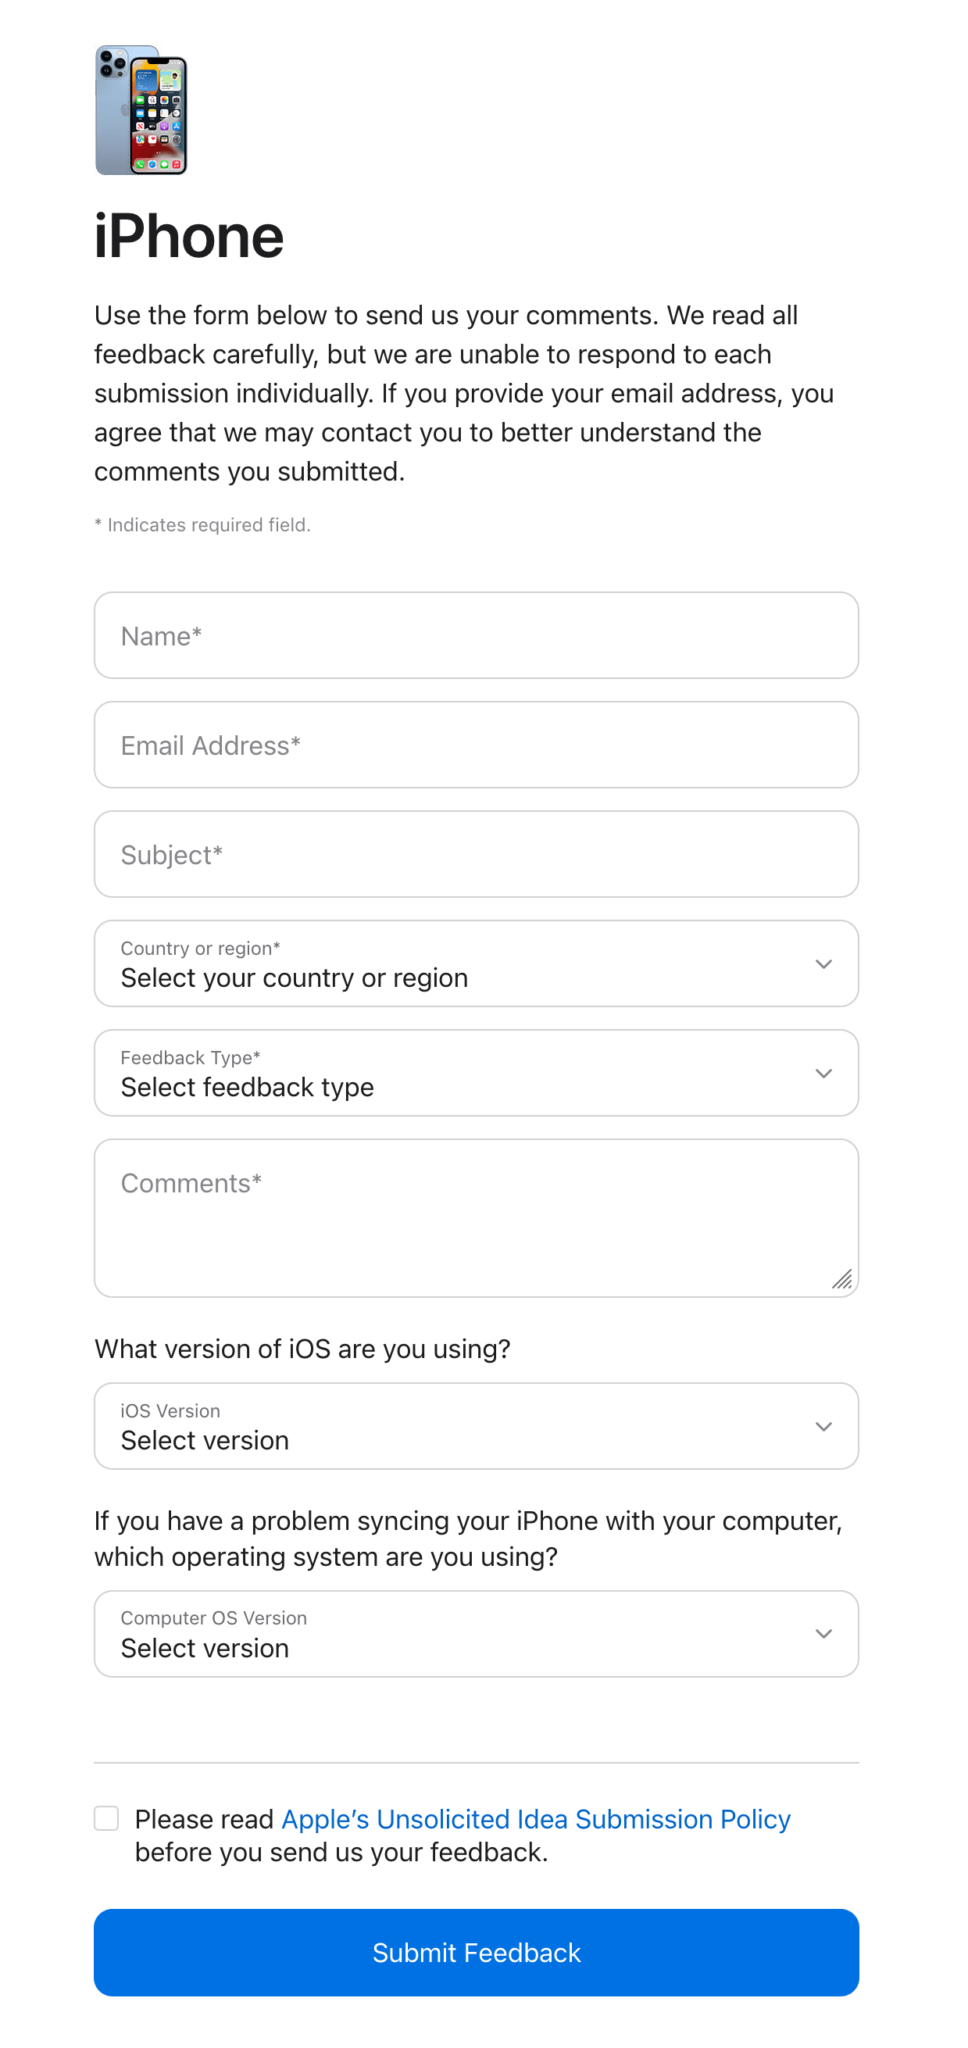The width and height of the screenshot is (968, 2048).
Task: Click the iPhone product image
Action: coord(141,110)
